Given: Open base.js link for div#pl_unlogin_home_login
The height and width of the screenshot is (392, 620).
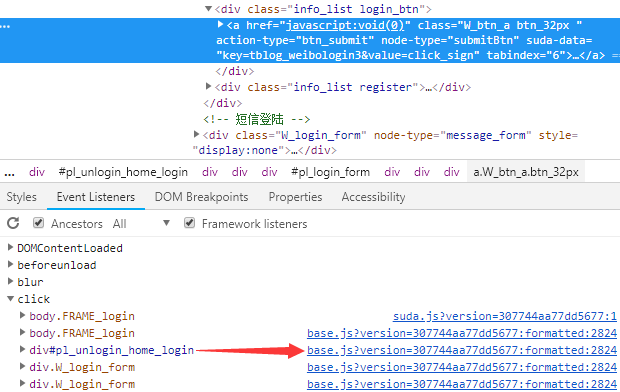Looking at the screenshot, I should coord(462,350).
